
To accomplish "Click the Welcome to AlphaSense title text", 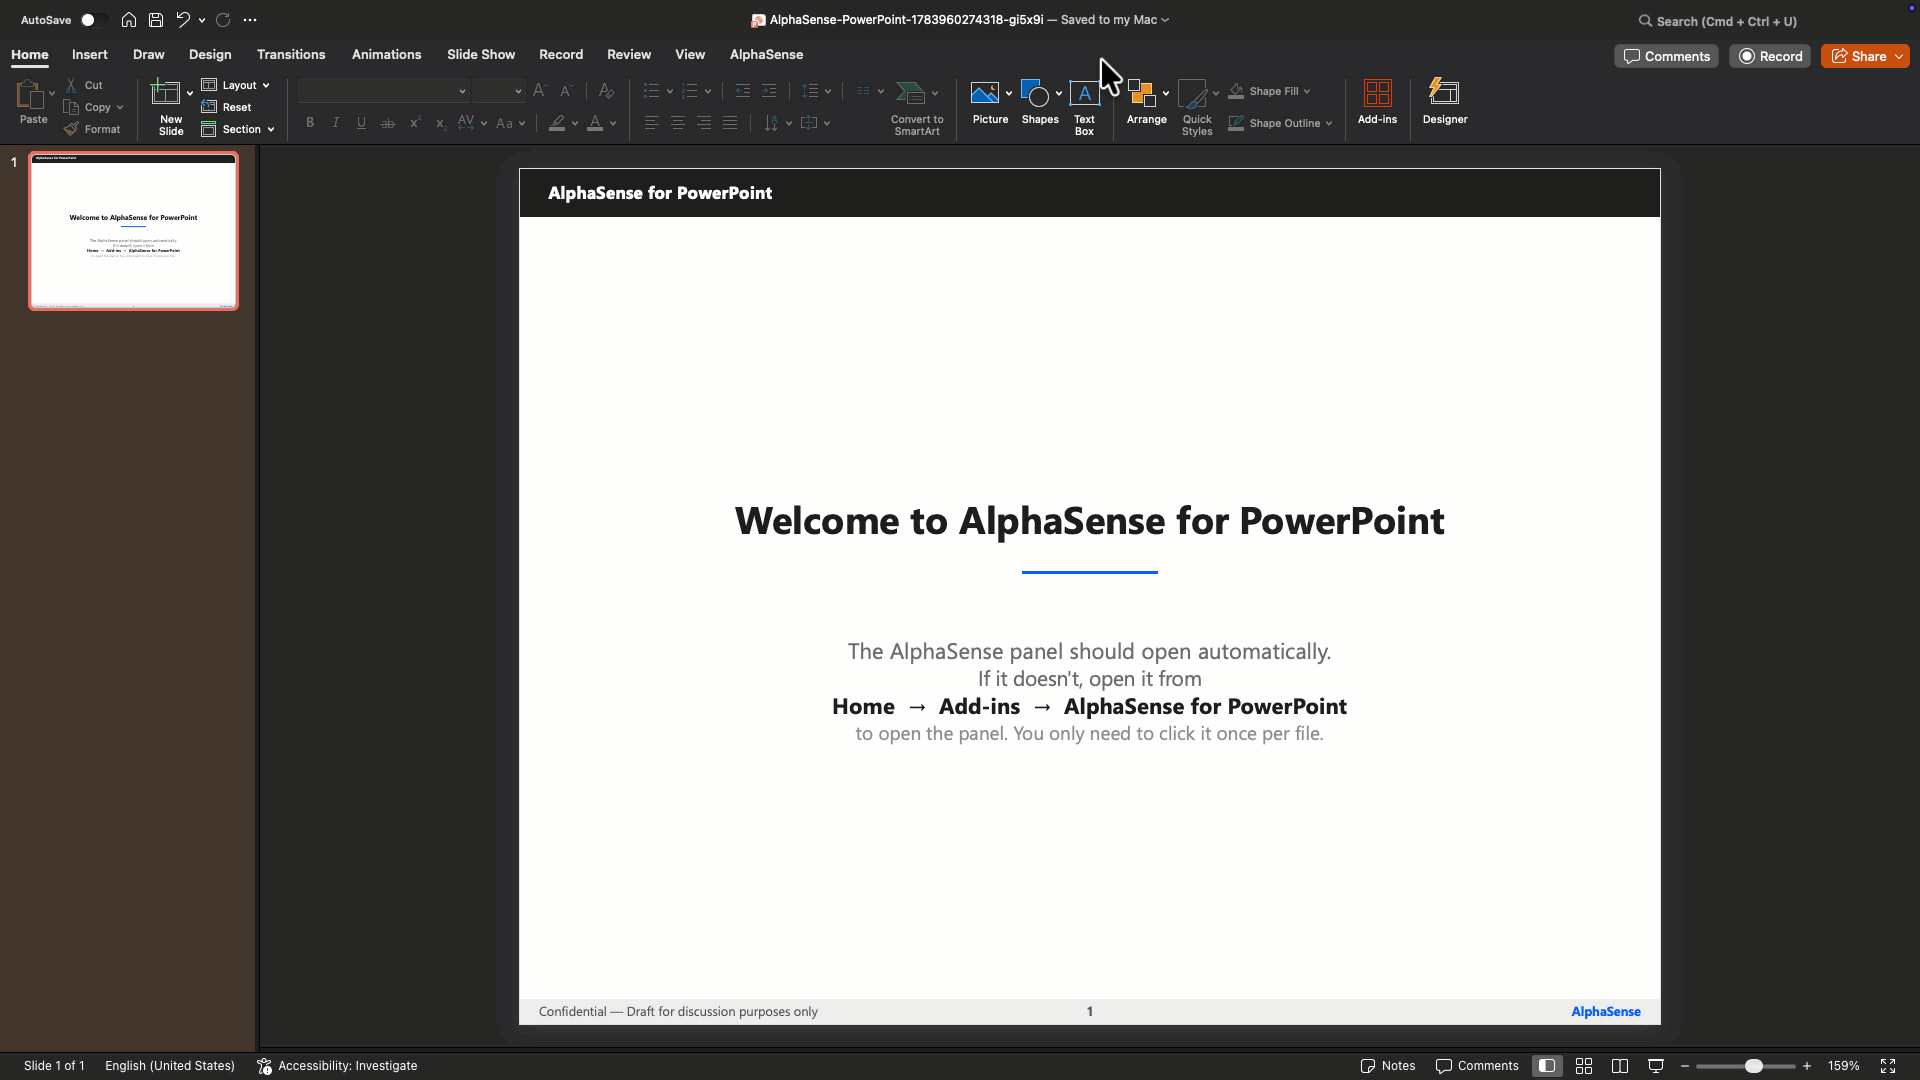I will pyautogui.click(x=1089, y=521).
